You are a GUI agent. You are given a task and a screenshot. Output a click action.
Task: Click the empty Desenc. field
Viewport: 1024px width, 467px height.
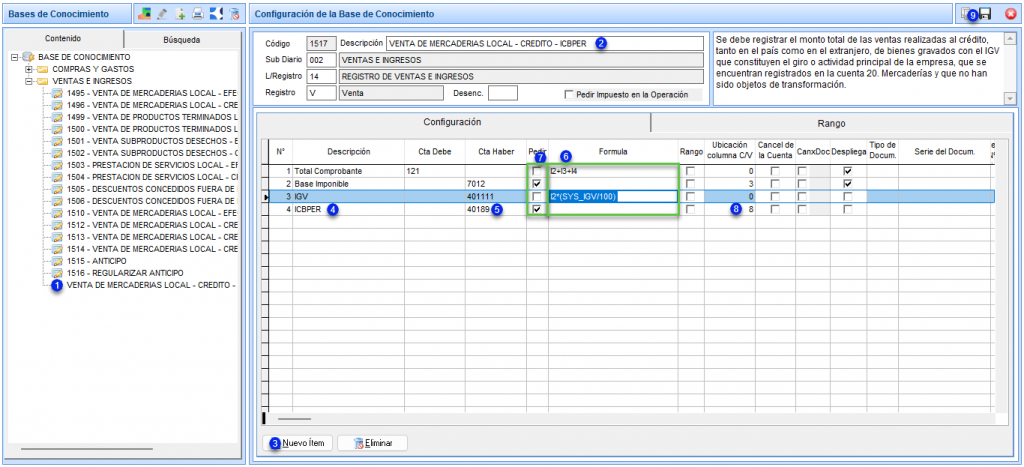pos(503,93)
